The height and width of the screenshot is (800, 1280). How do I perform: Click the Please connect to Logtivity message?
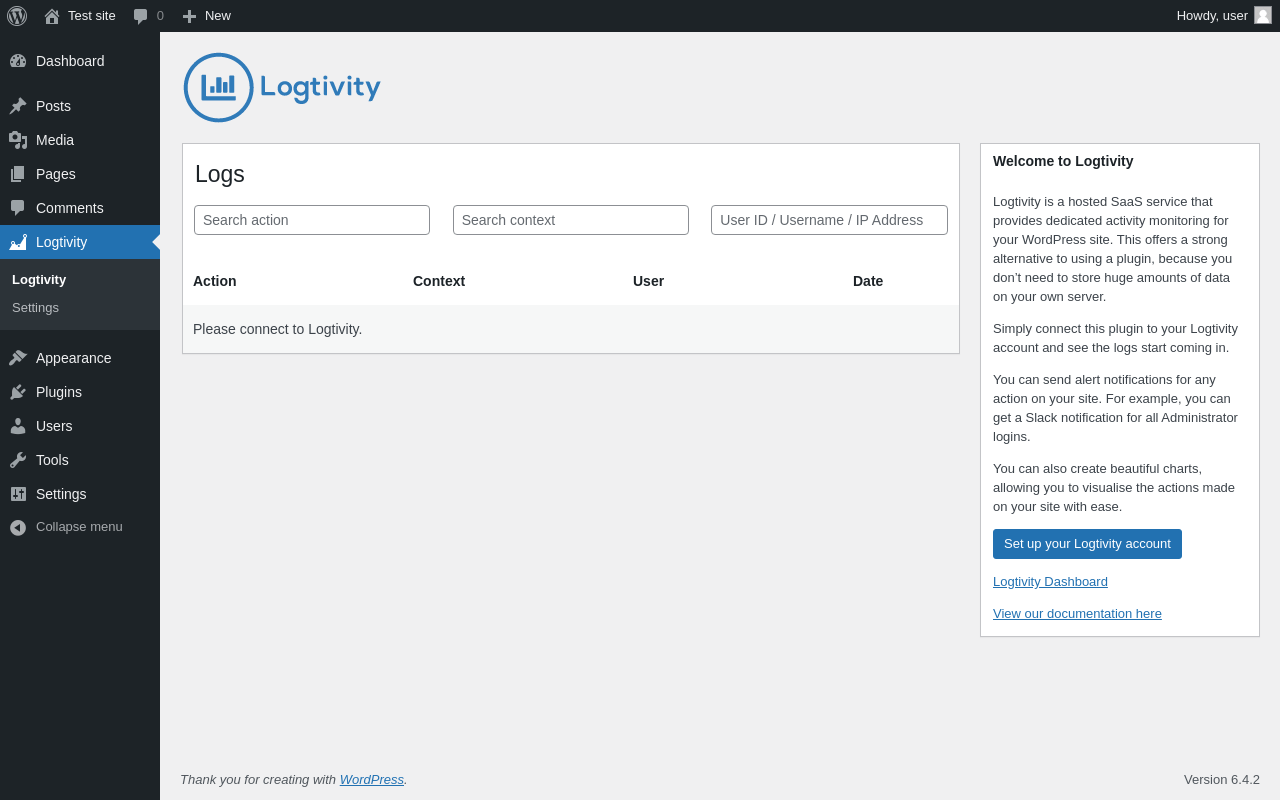(x=278, y=329)
